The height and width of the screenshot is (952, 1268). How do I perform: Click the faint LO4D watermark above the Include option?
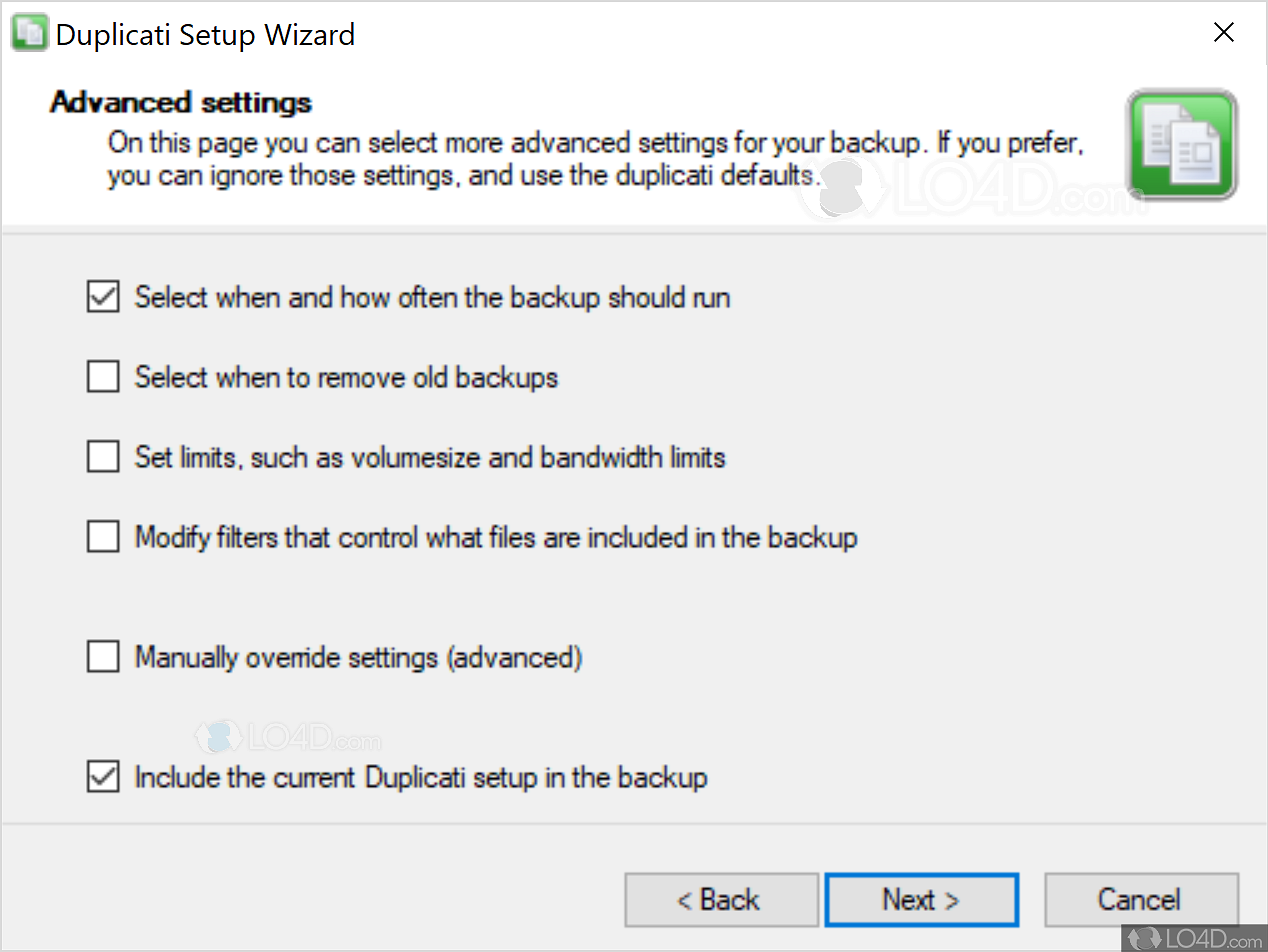click(x=288, y=739)
